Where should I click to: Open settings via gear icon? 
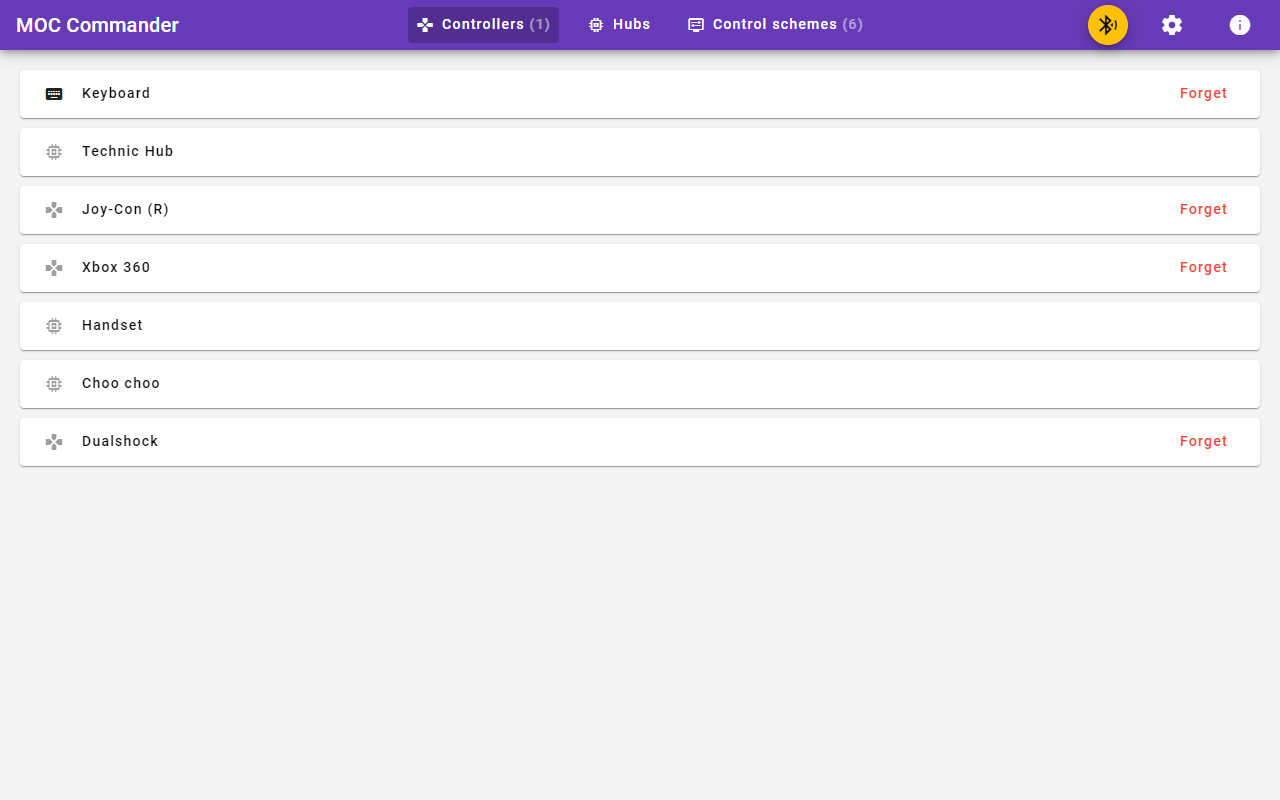coord(1172,25)
